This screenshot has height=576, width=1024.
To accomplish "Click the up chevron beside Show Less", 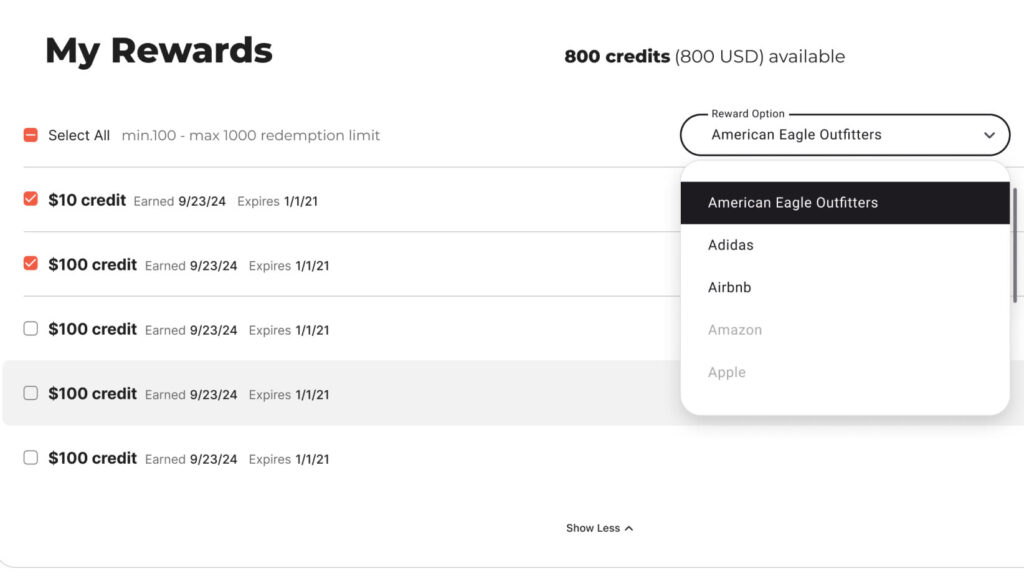I will pyautogui.click(x=629, y=528).
